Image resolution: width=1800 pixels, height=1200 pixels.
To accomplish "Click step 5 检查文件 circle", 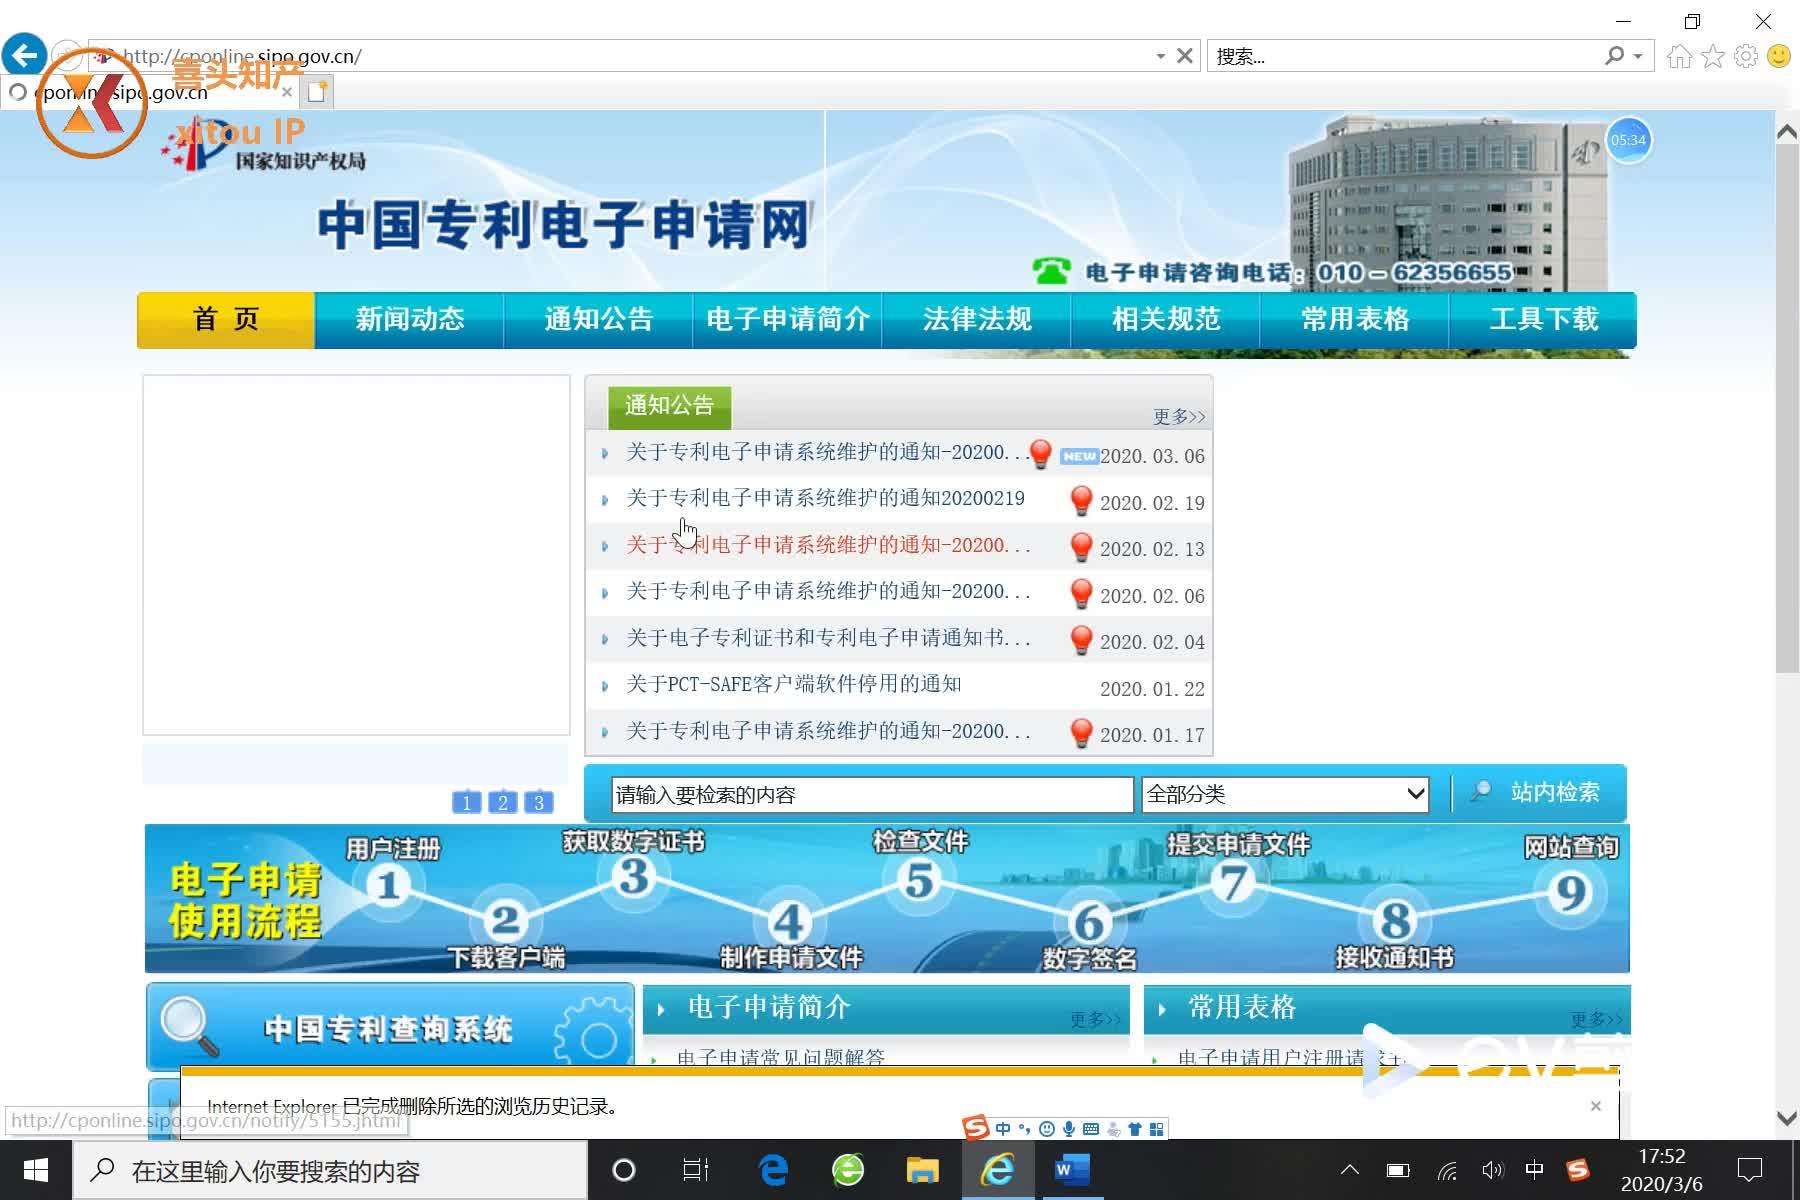I will pos(919,881).
